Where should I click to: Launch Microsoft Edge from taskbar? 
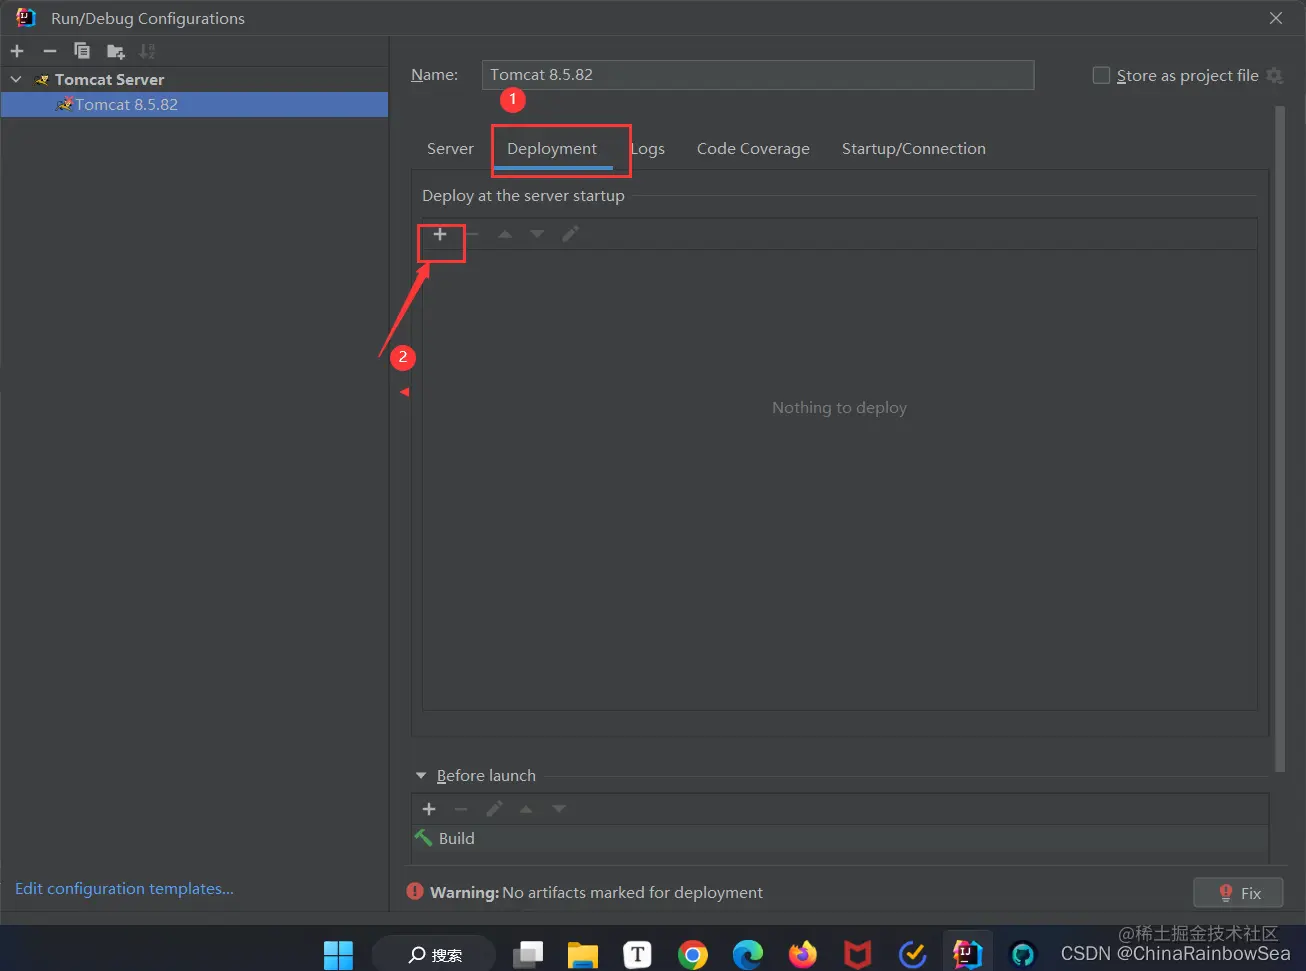click(x=748, y=955)
